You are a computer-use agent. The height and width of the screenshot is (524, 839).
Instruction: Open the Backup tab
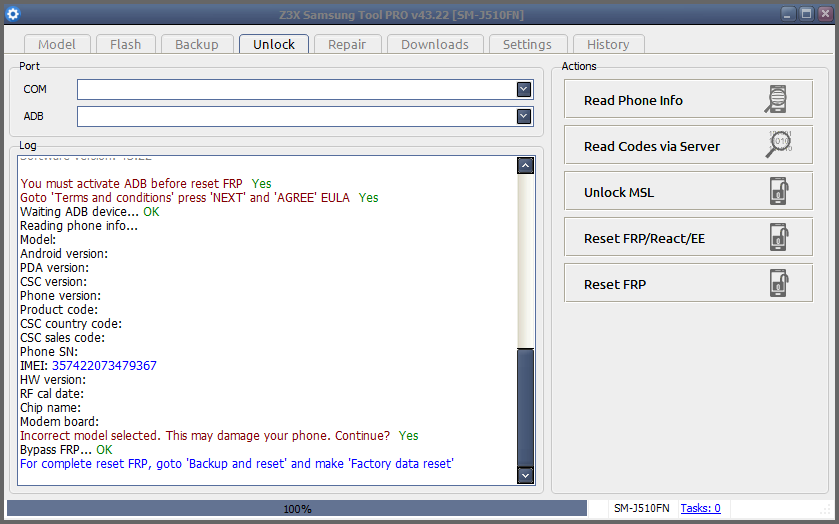[x=197, y=44]
